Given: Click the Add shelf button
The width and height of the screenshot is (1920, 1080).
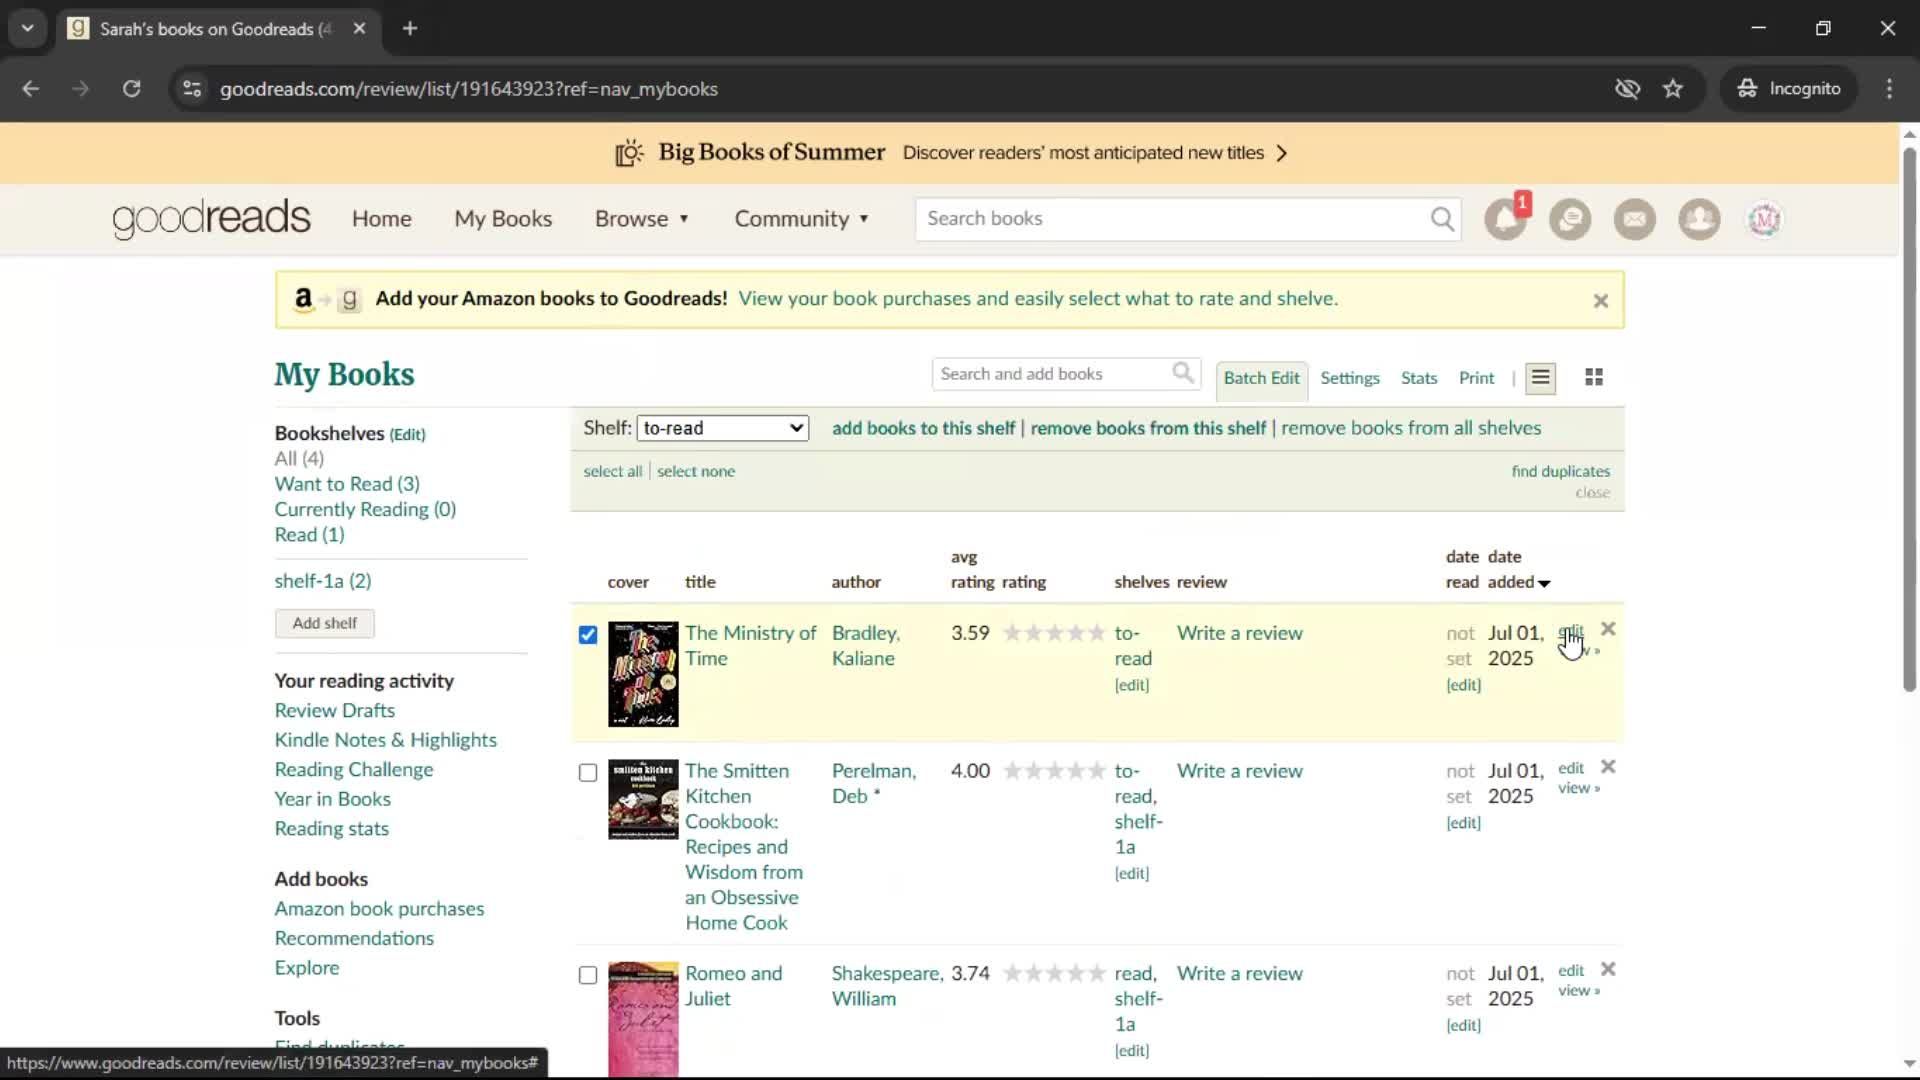Looking at the screenshot, I should [325, 623].
